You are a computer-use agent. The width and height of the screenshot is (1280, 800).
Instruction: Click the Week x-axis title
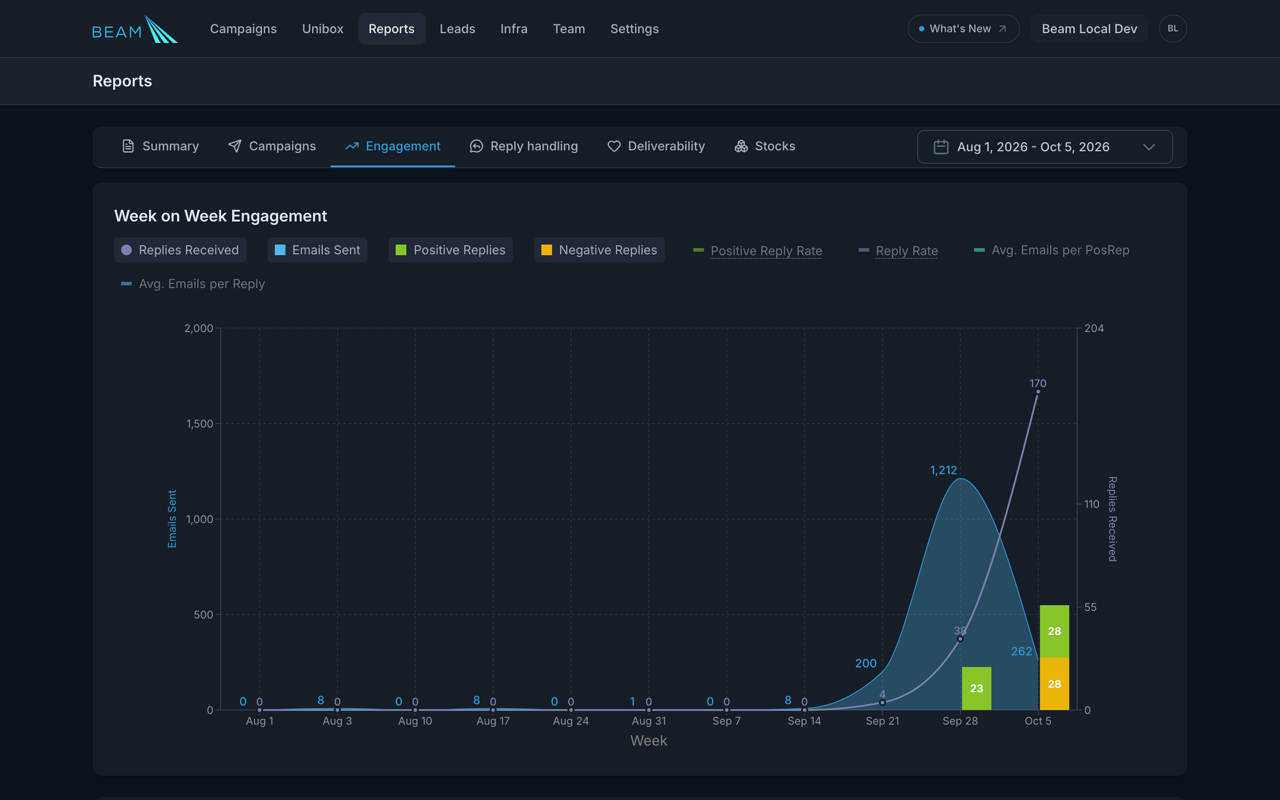point(648,741)
